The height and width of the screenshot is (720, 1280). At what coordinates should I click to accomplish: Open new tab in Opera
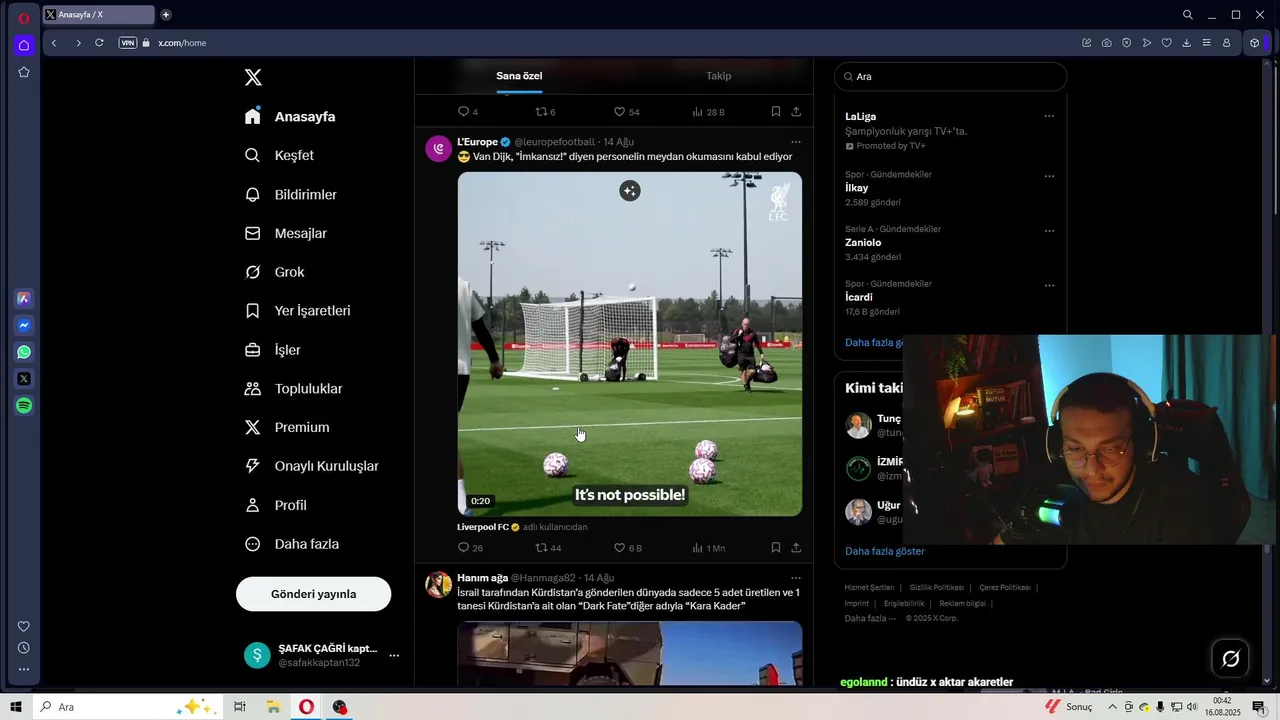tap(166, 15)
